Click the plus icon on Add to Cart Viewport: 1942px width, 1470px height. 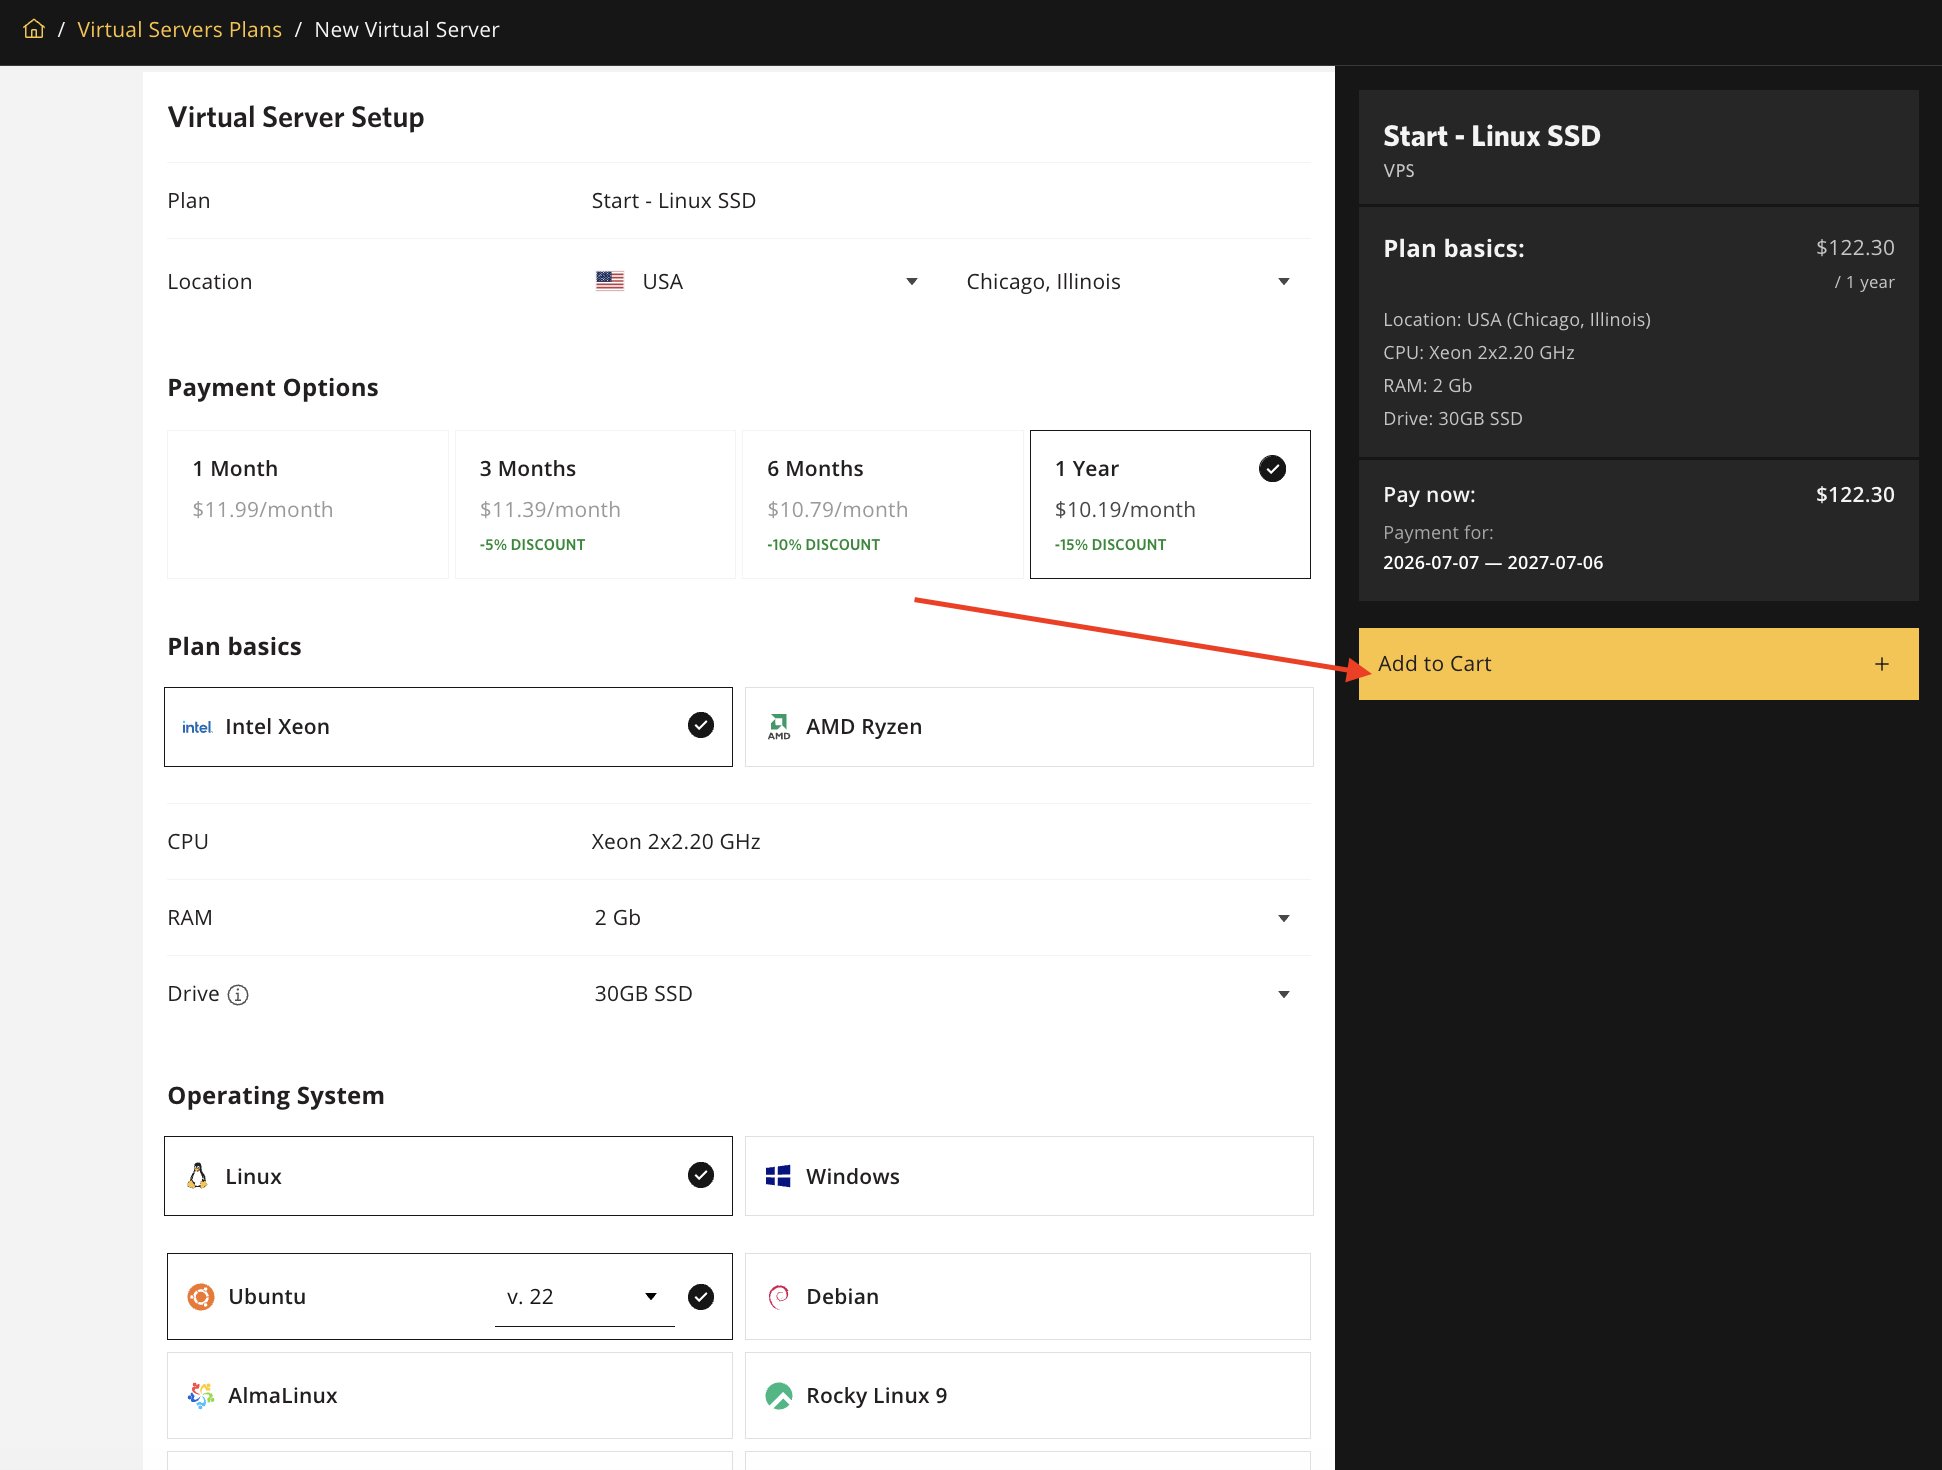pyautogui.click(x=1882, y=664)
